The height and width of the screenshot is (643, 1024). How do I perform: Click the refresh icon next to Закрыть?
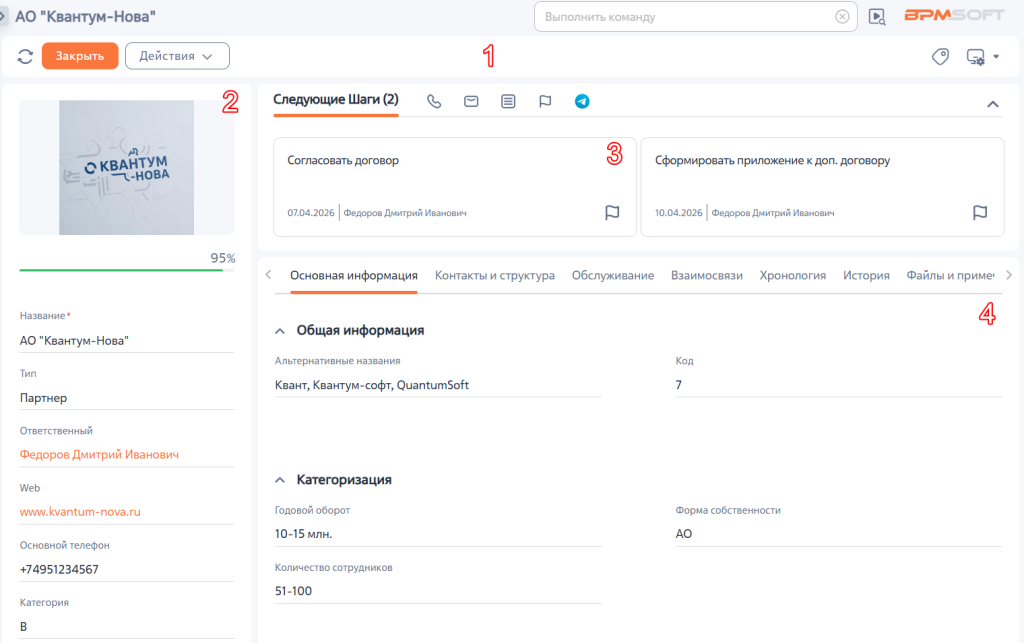click(x=25, y=56)
